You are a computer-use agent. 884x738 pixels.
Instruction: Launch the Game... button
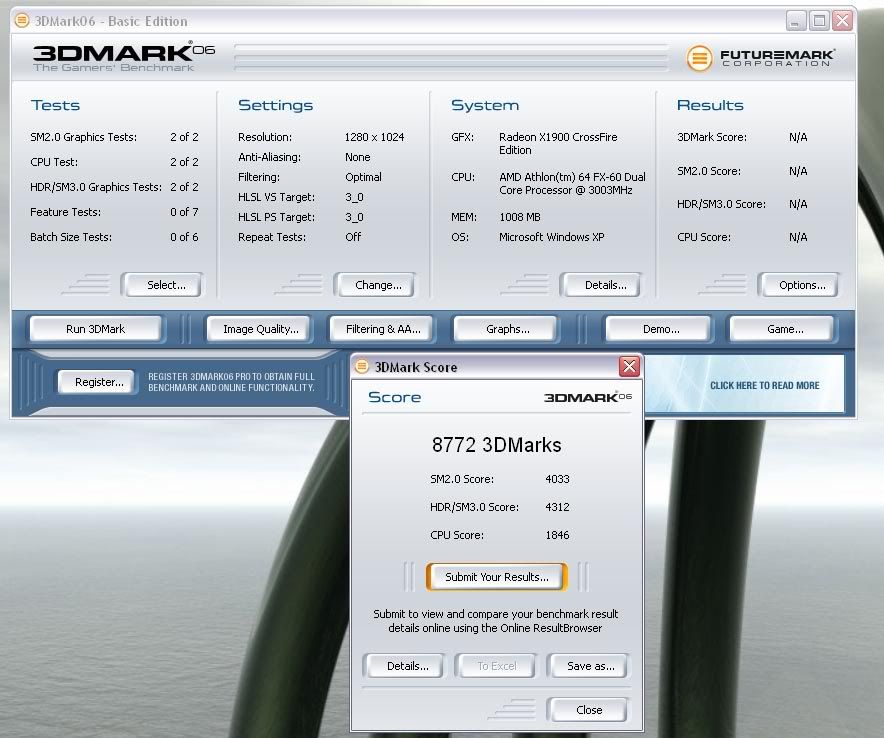(x=782, y=329)
